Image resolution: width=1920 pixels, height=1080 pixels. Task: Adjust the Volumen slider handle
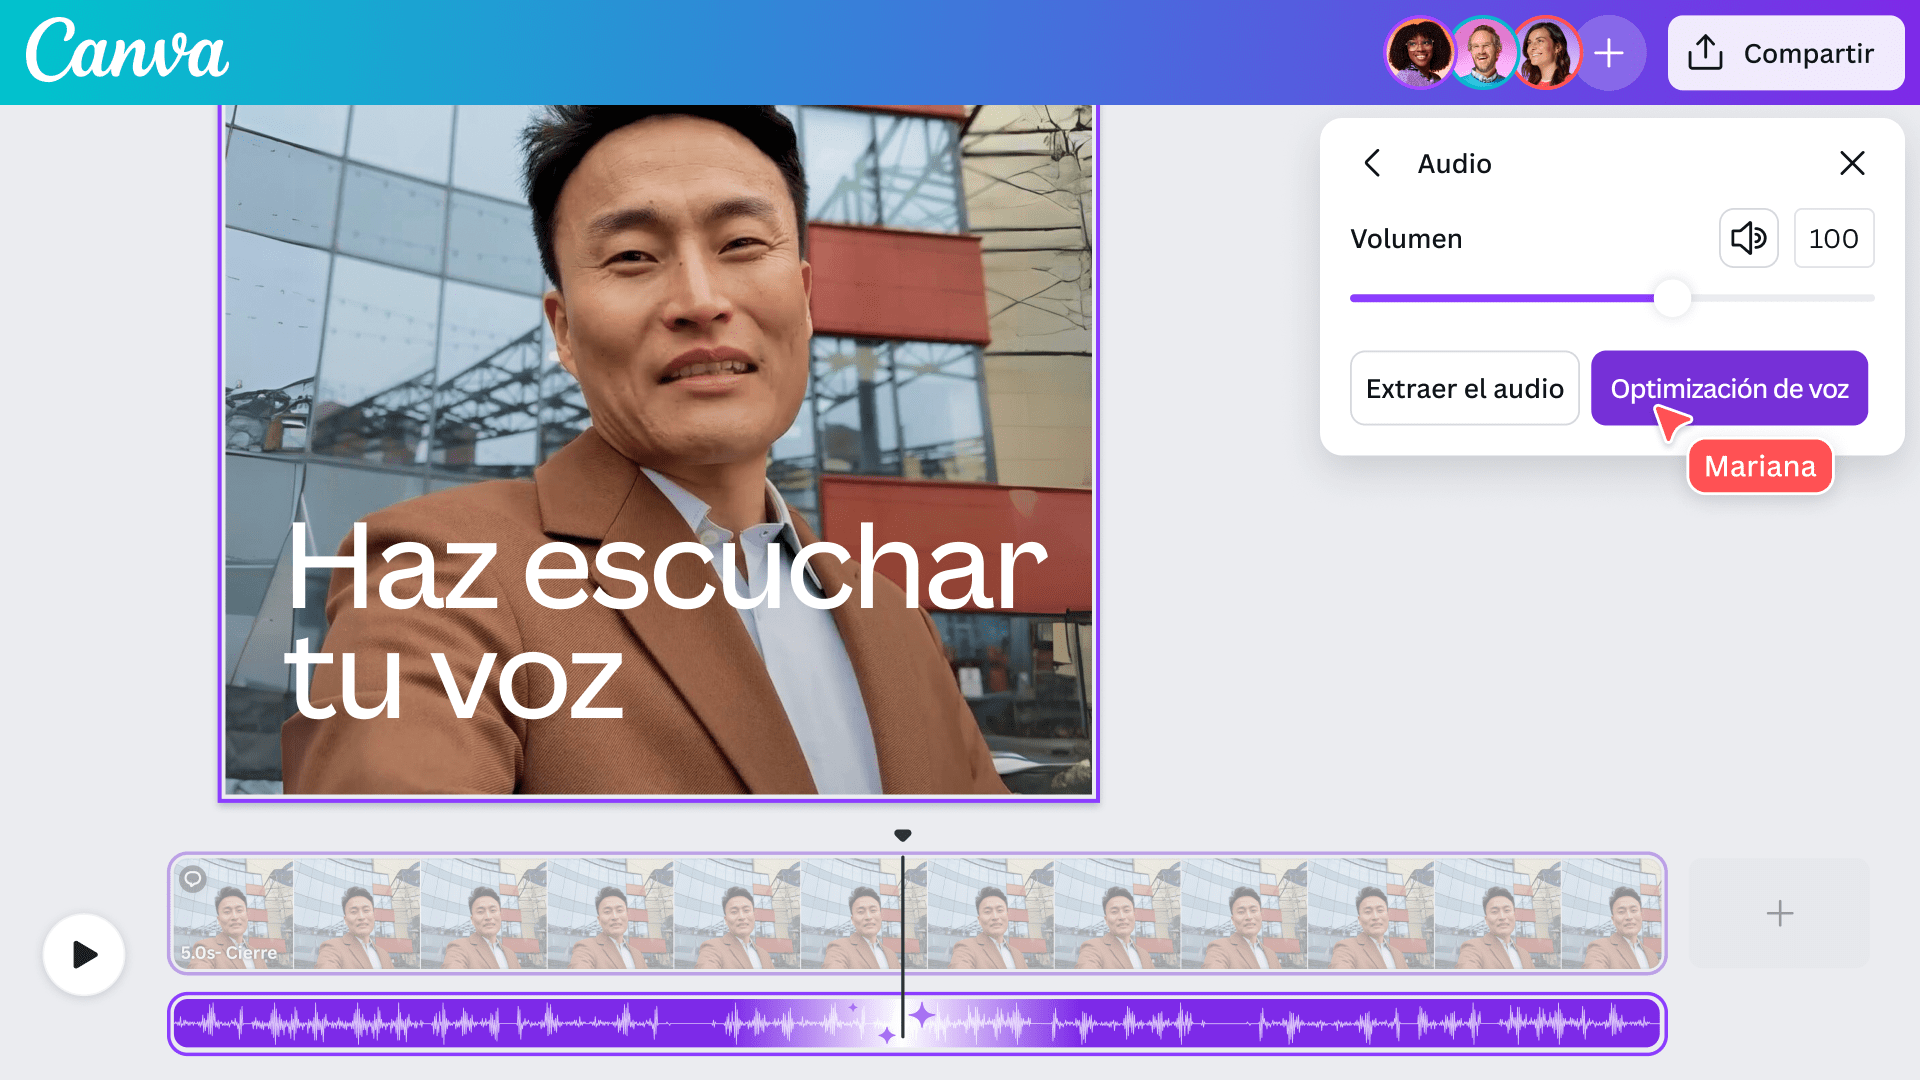pyautogui.click(x=1671, y=297)
